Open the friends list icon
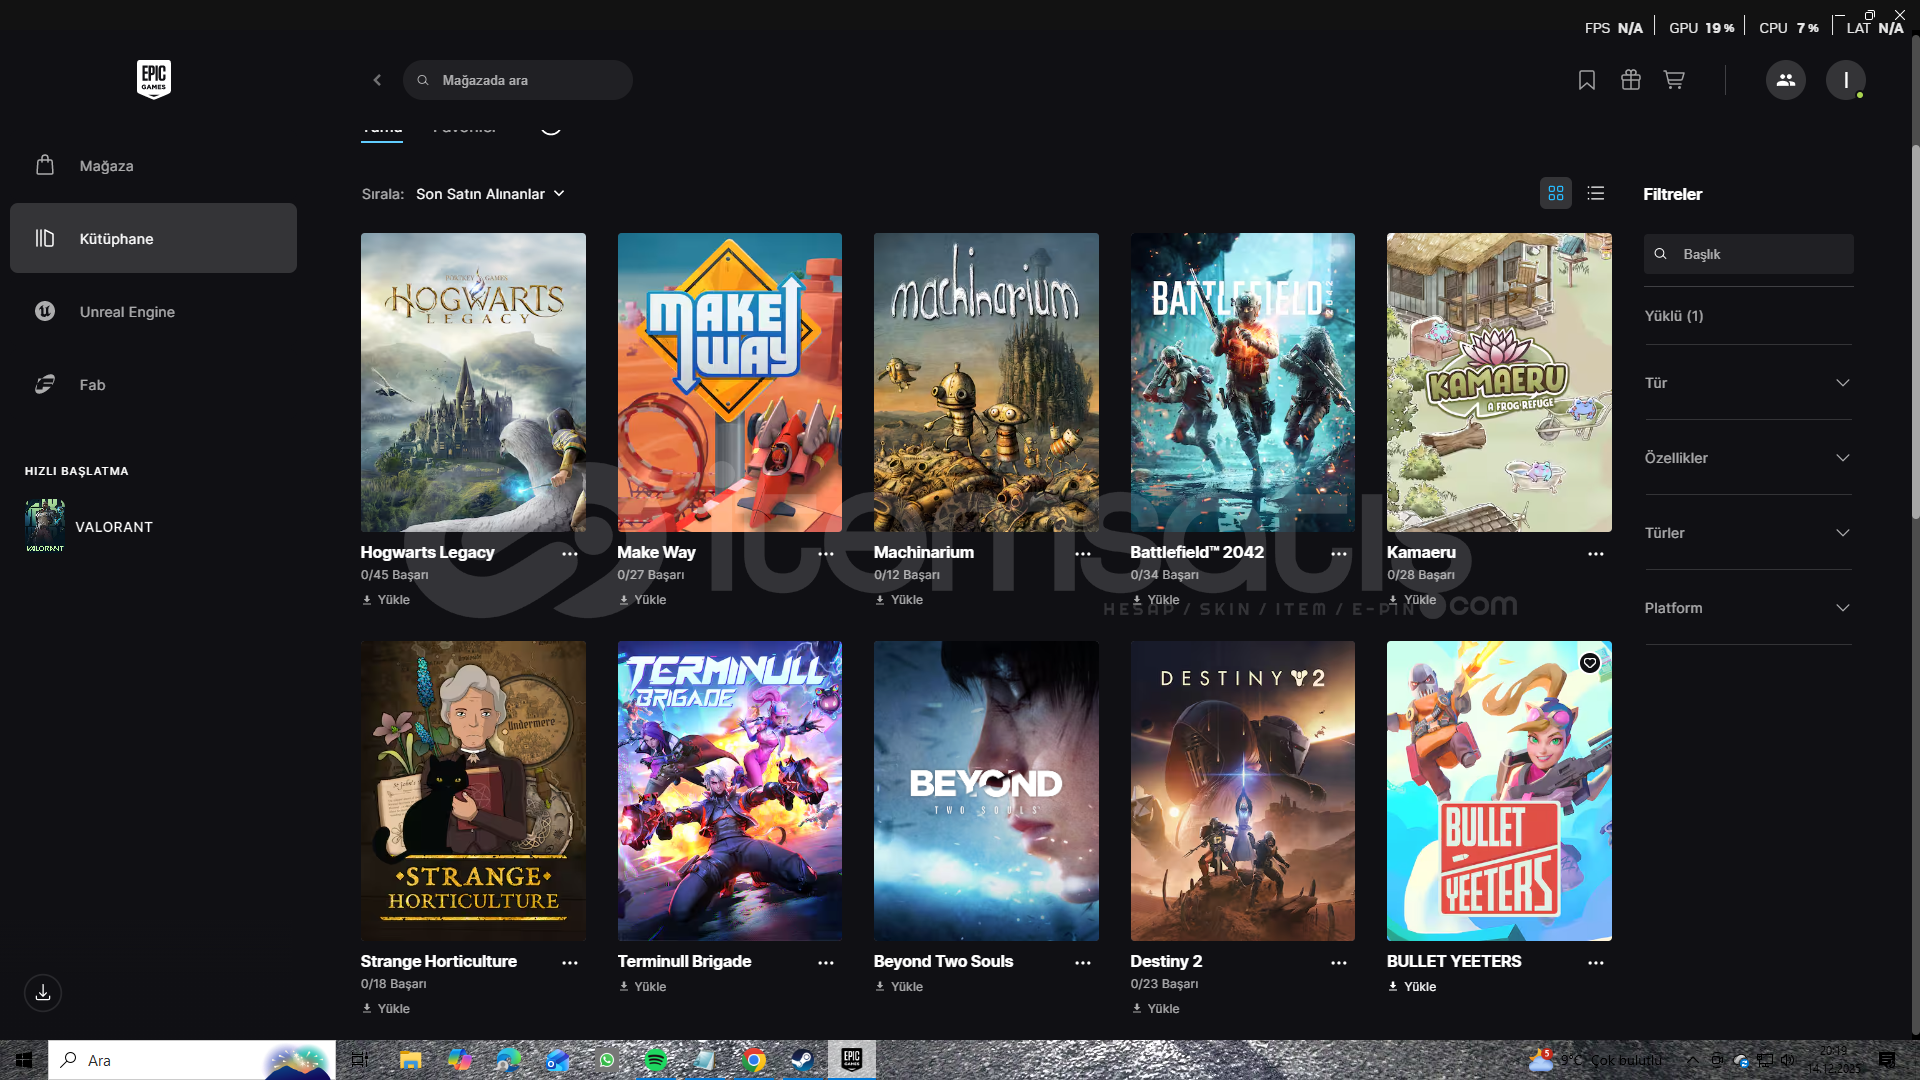 pos(1785,80)
